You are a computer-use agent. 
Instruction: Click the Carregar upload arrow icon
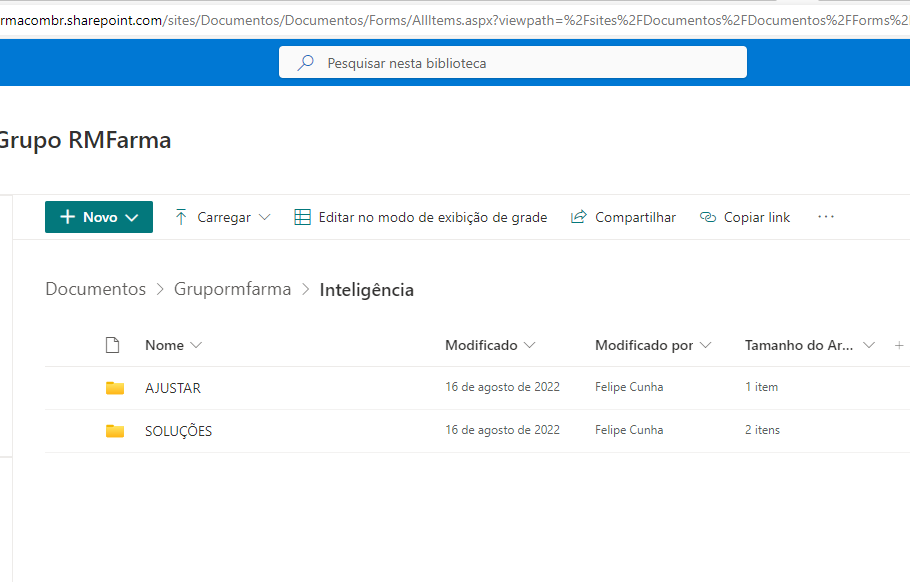coord(181,217)
